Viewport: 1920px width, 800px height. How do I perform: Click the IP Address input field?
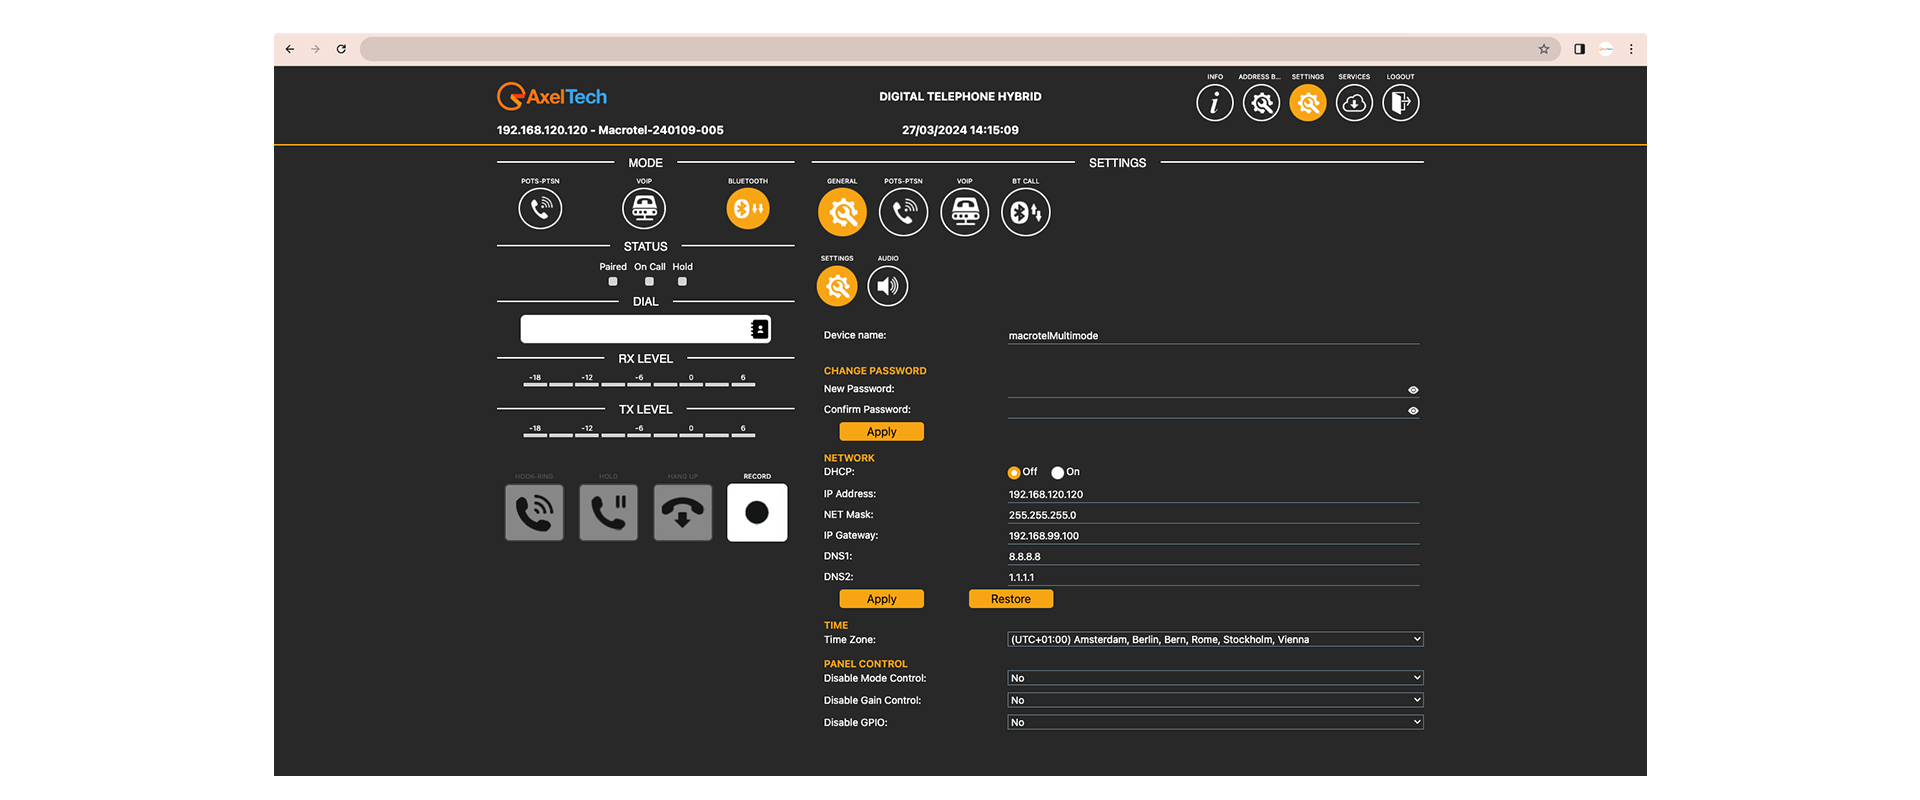pyautogui.click(x=1212, y=494)
